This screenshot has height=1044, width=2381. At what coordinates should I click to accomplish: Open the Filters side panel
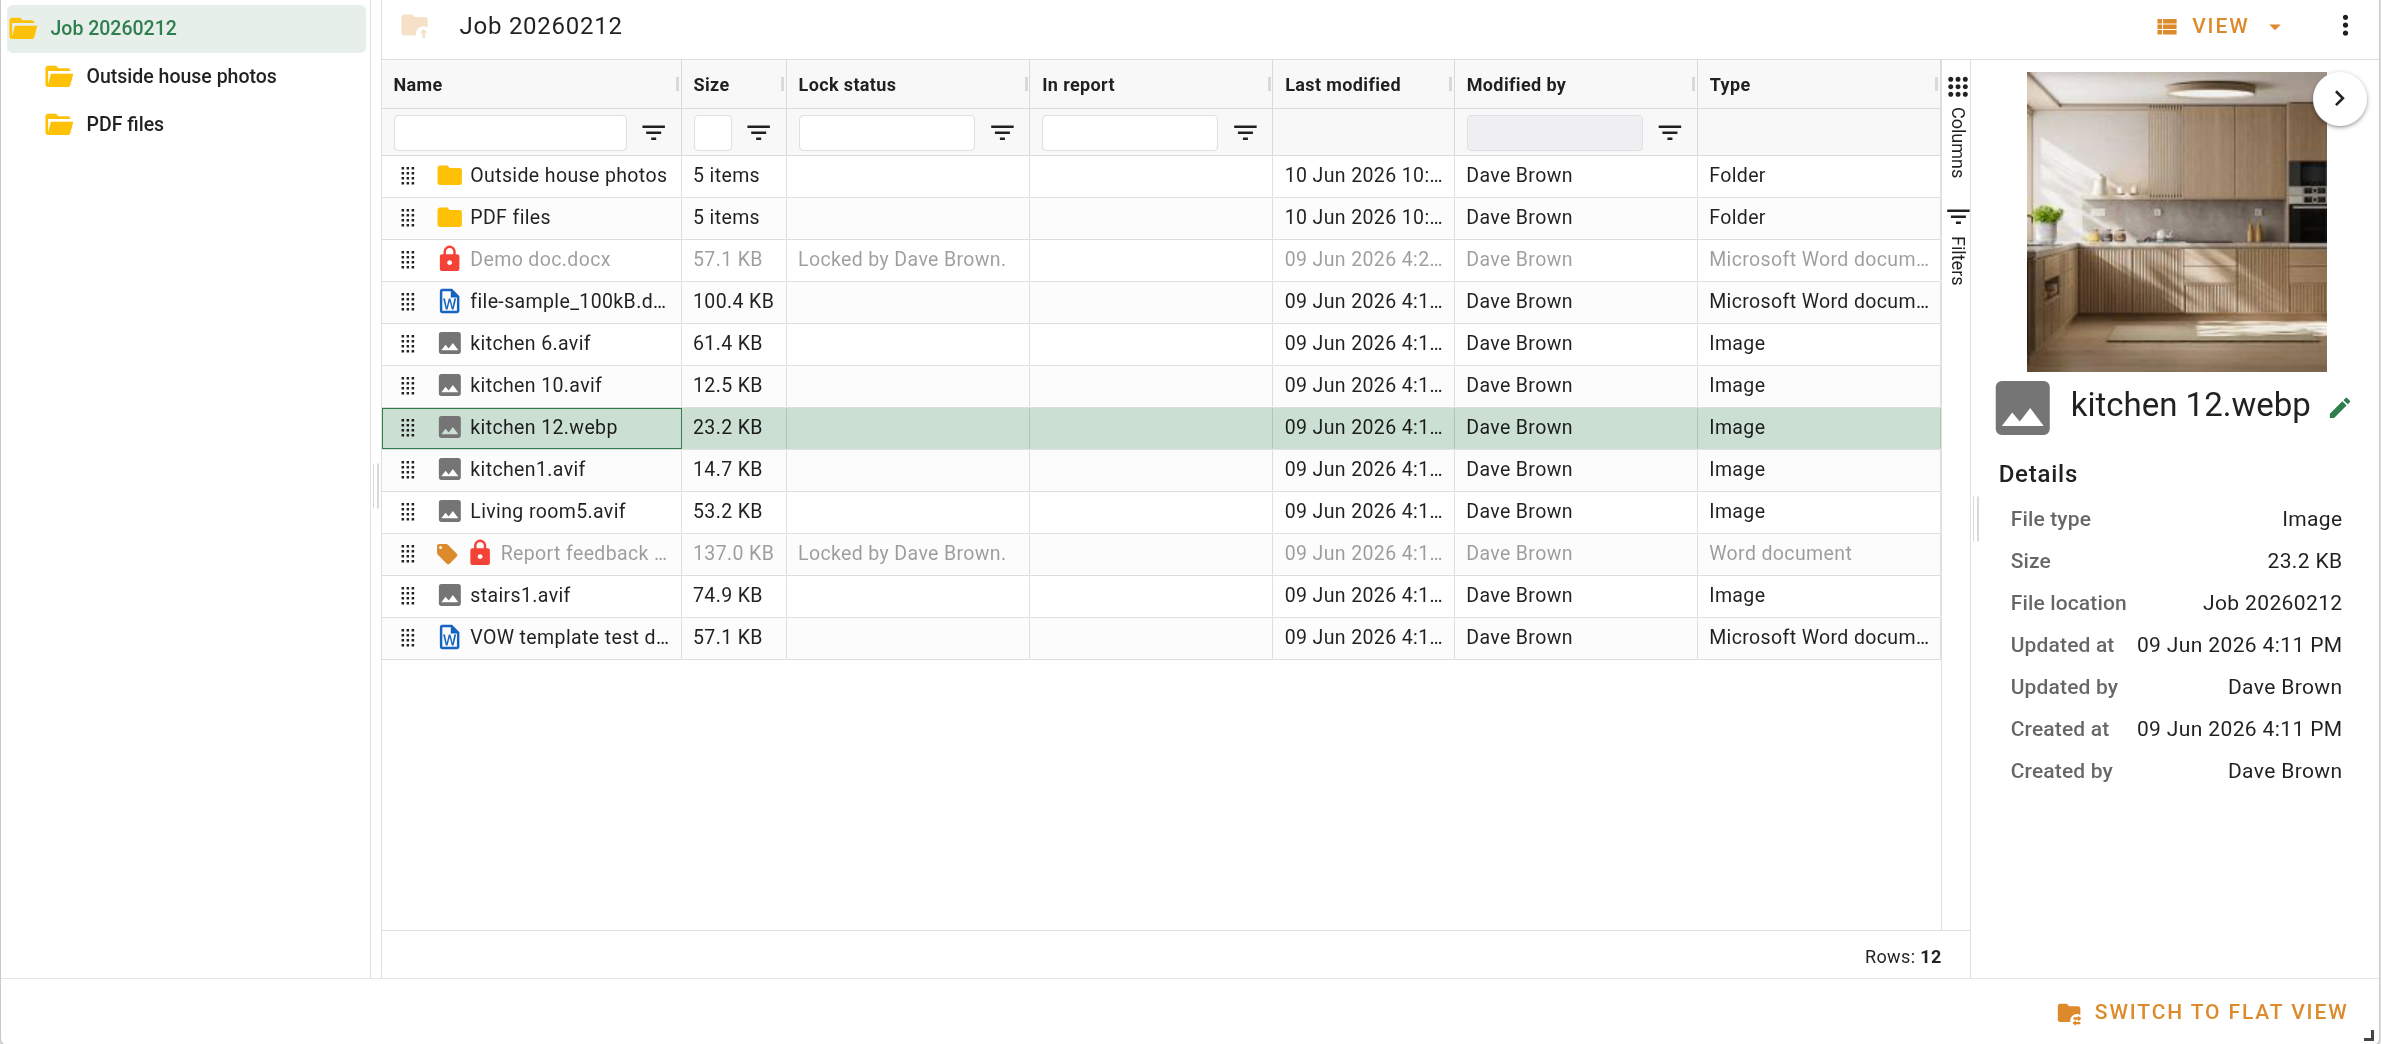[x=1957, y=247]
